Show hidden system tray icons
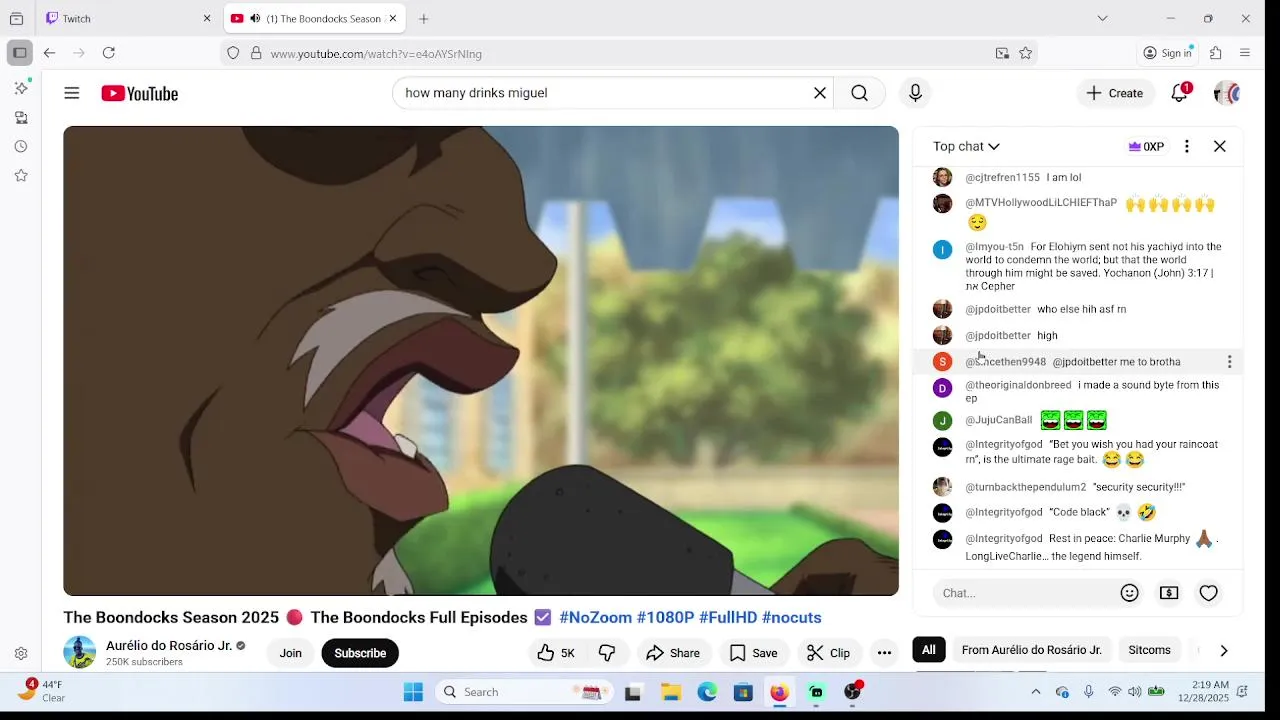 click(x=1035, y=692)
